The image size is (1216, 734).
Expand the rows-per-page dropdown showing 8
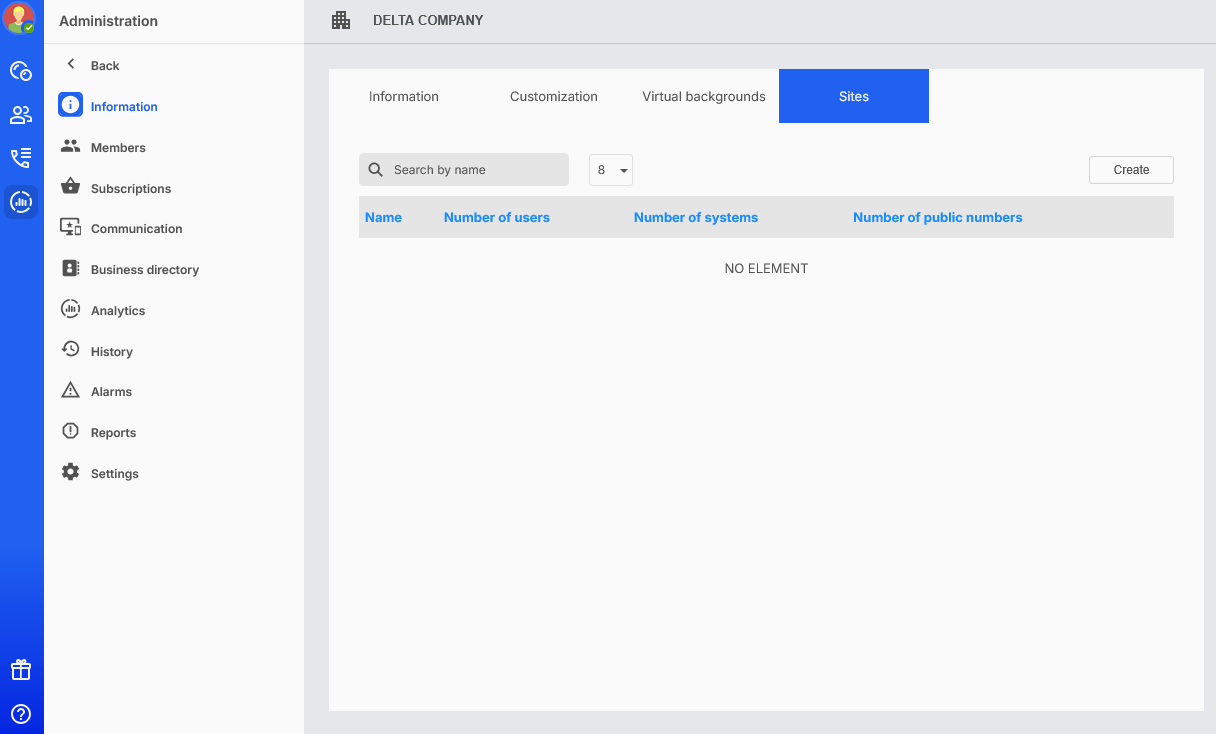[611, 170]
